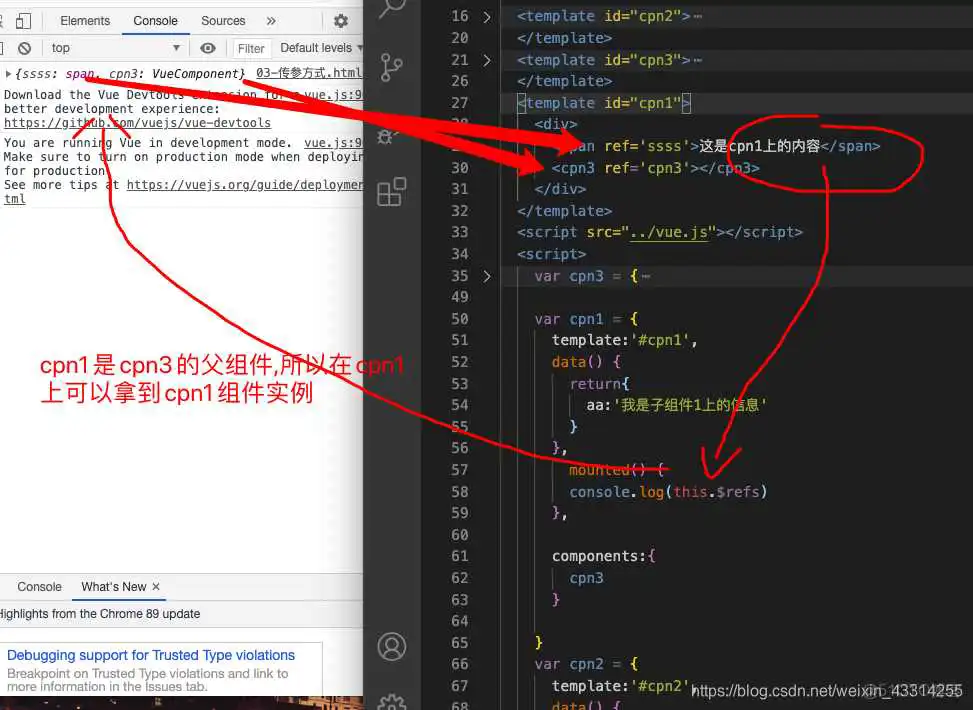
Task: Focus the console Filter field
Action: click(x=251, y=48)
